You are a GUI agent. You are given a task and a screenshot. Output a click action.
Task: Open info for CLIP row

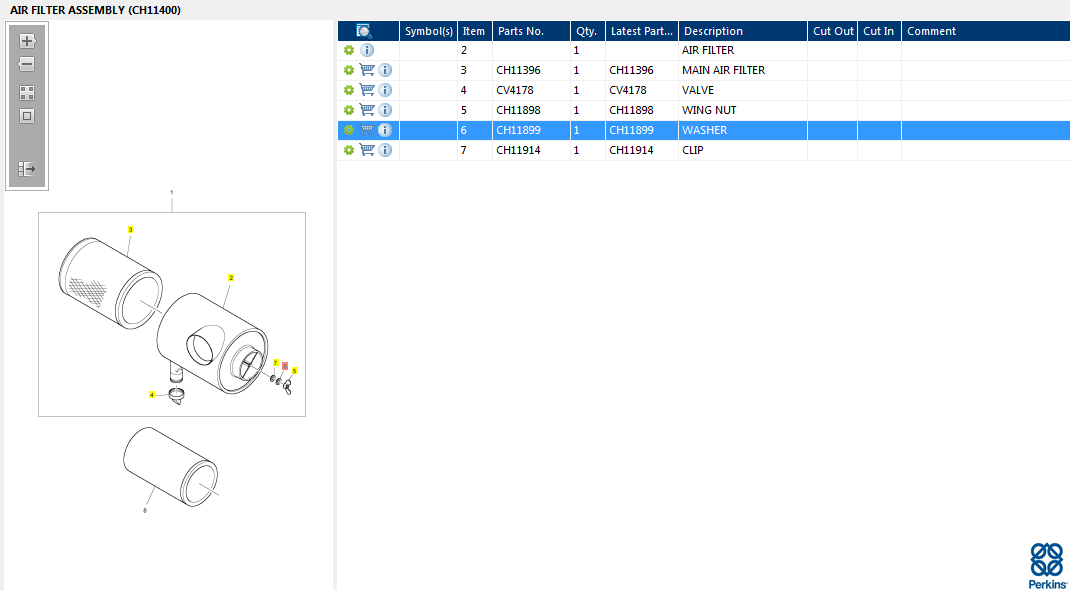pos(385,149)
